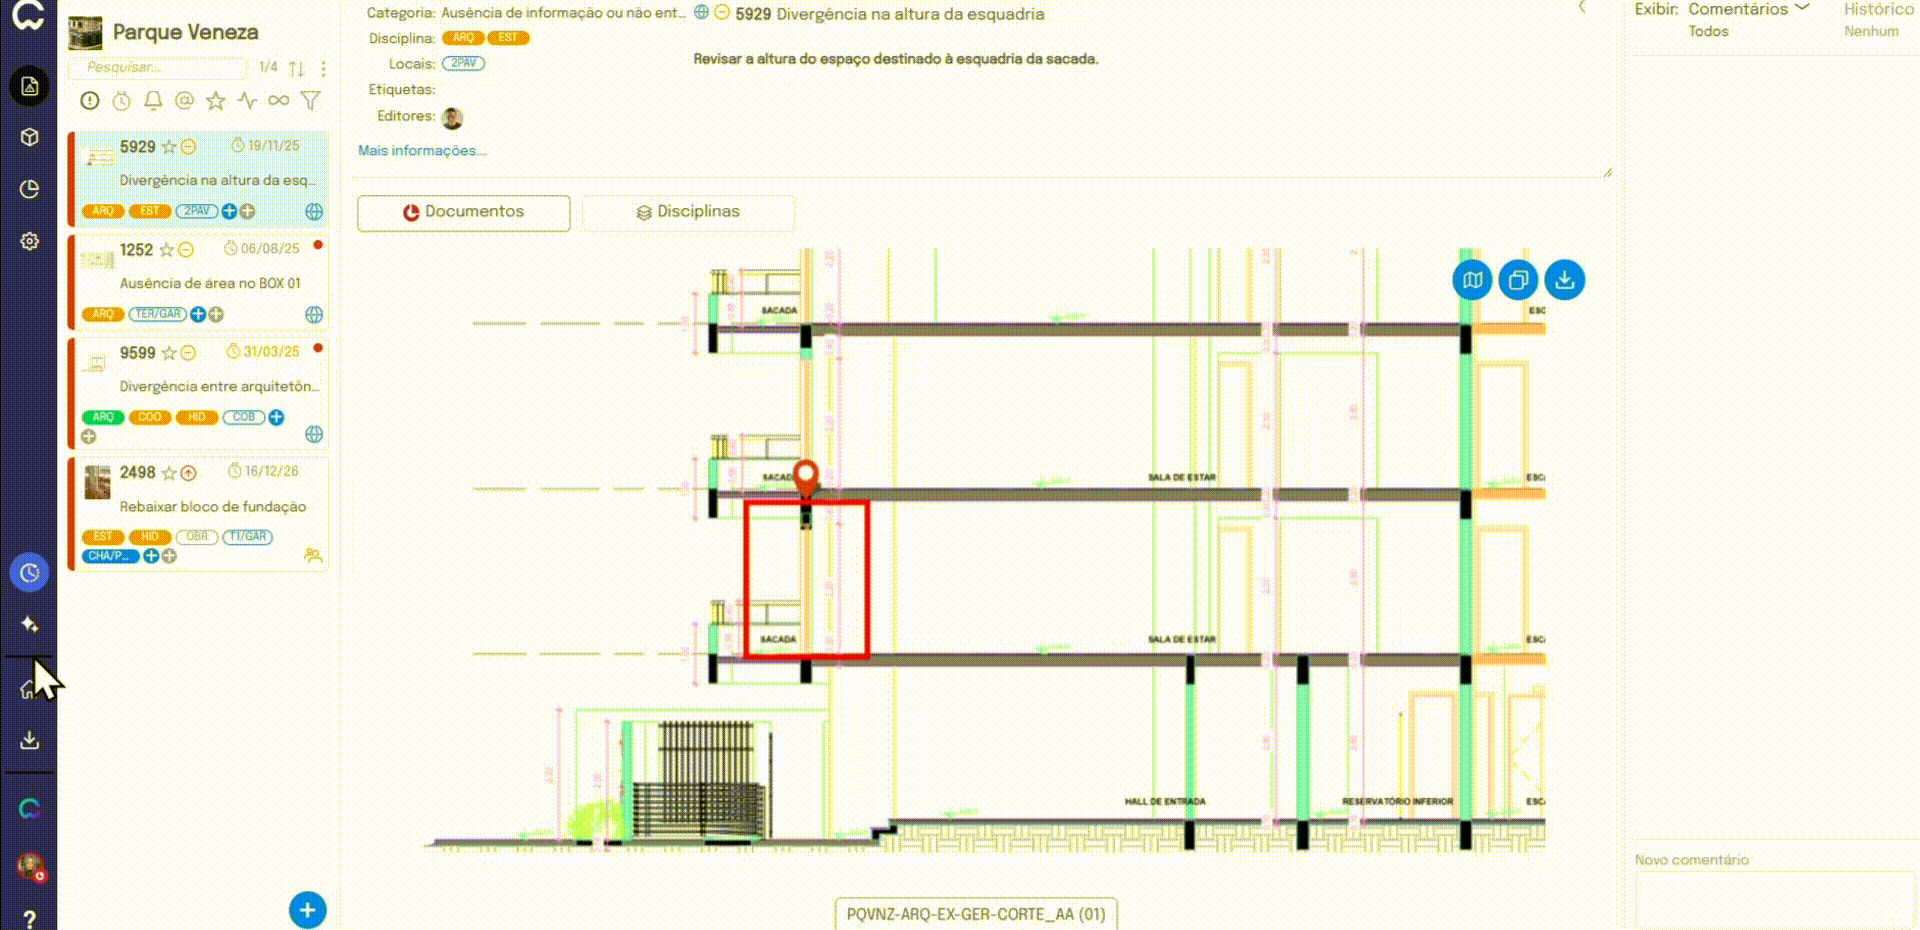1920x930 pixels.
Task: Open the sort order arrows in list header
Action: coord(297,68)
